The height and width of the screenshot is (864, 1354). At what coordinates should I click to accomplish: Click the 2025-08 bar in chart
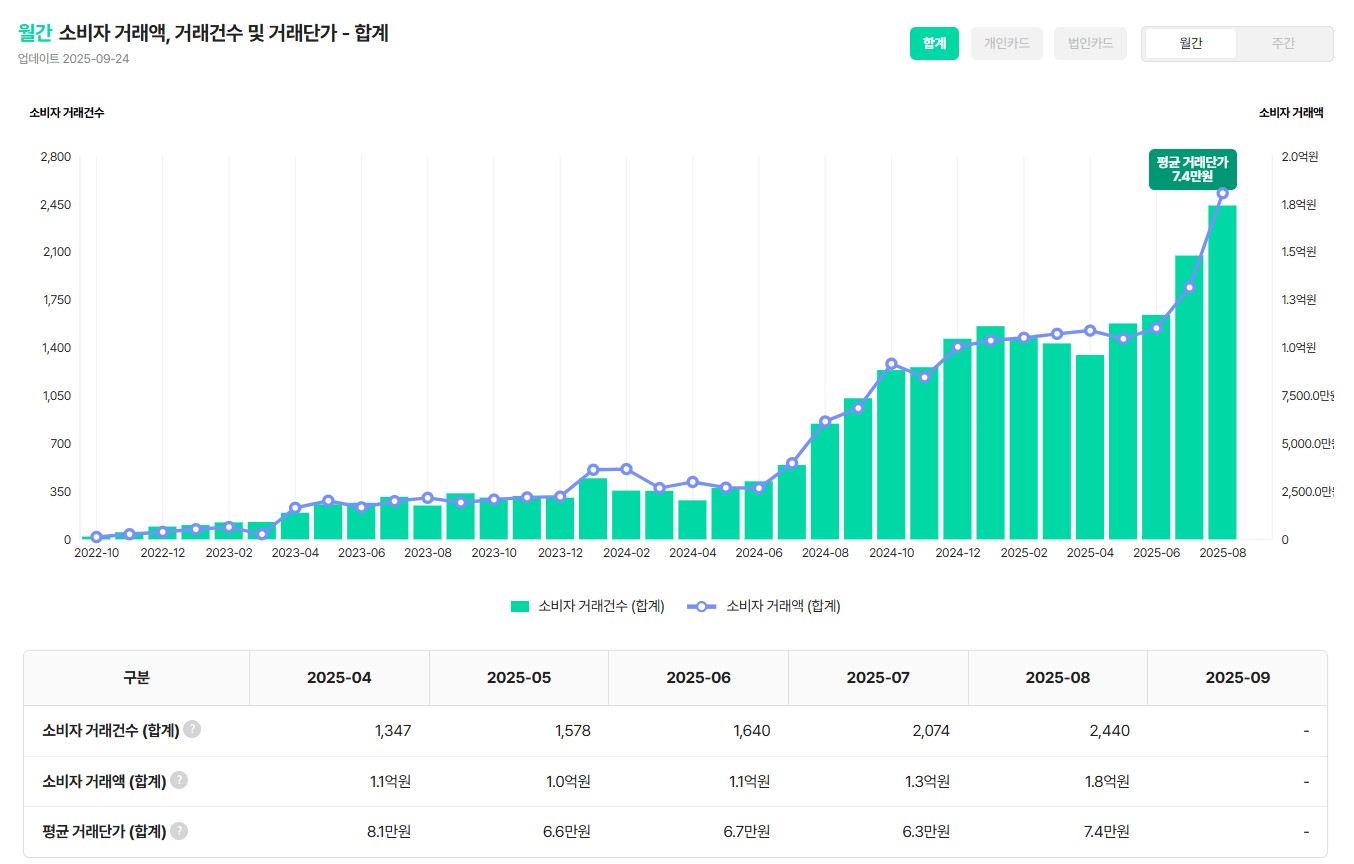click(x=1222, y=380)
